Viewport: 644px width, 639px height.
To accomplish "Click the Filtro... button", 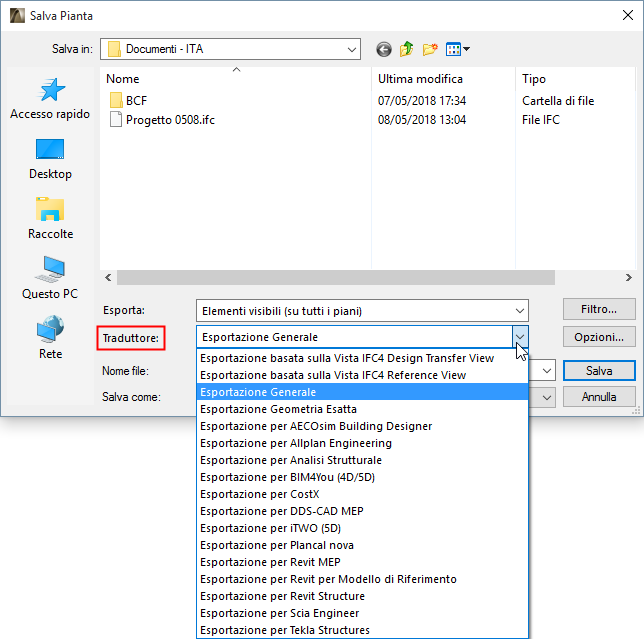I will (x=599, y=309).
